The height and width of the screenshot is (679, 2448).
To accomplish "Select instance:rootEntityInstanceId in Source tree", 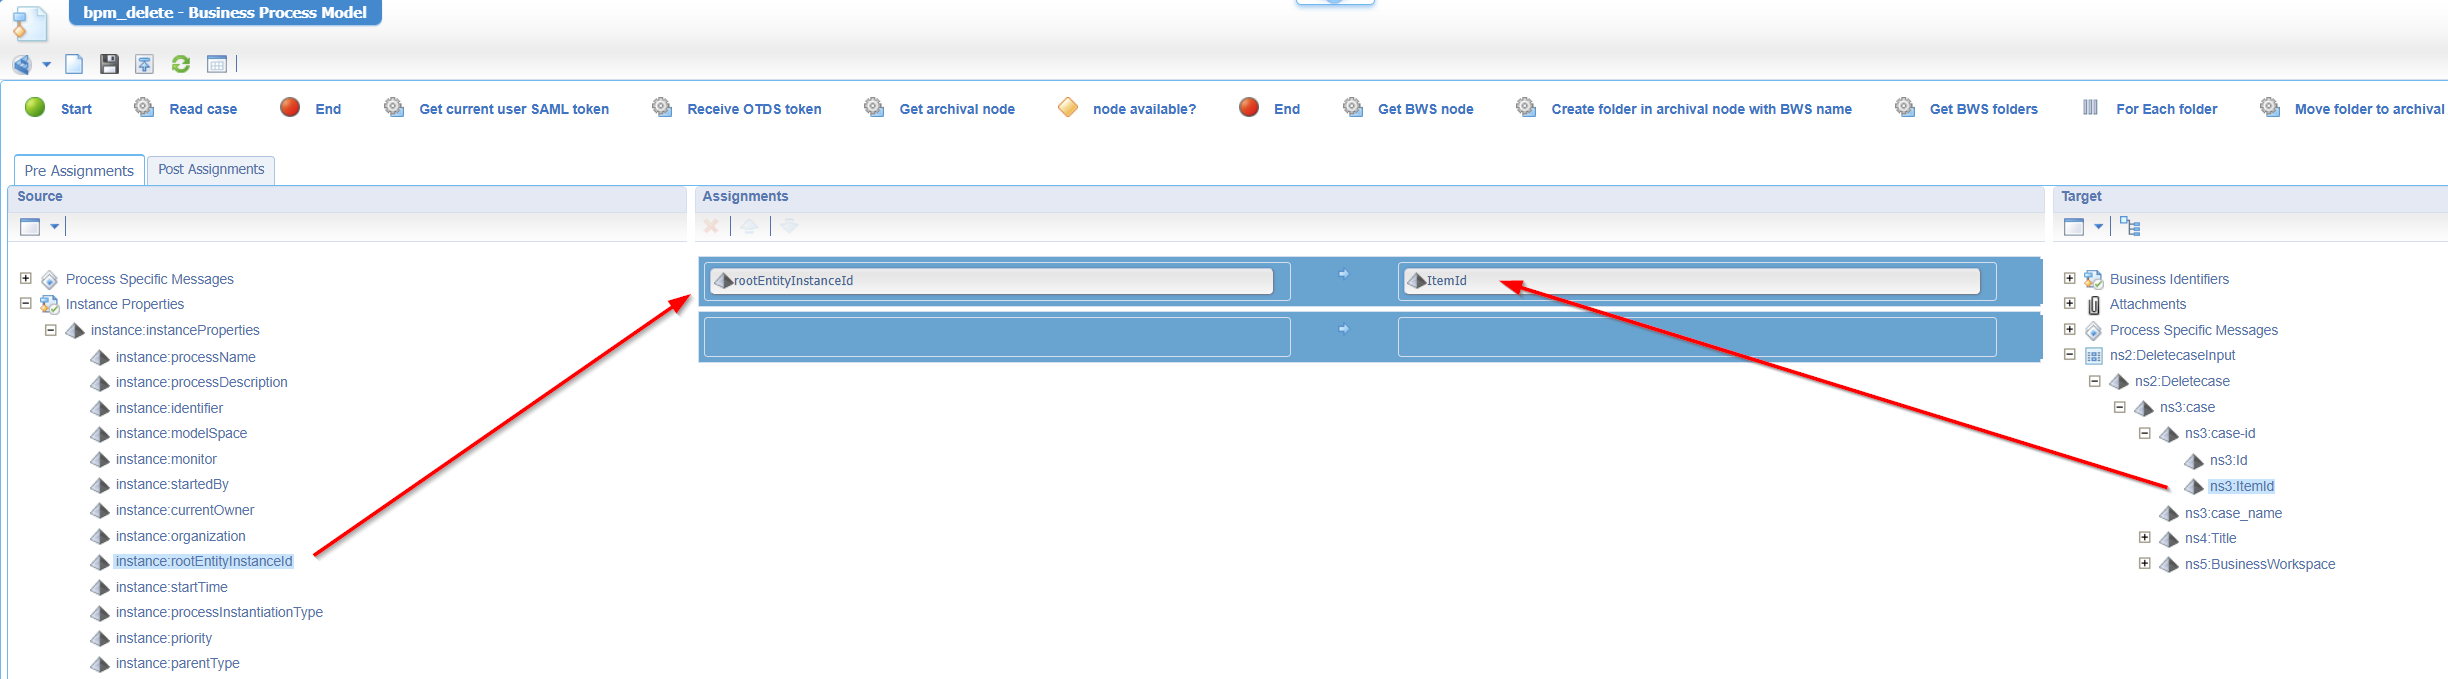I will pyautogui.click(x=204, y=561).
